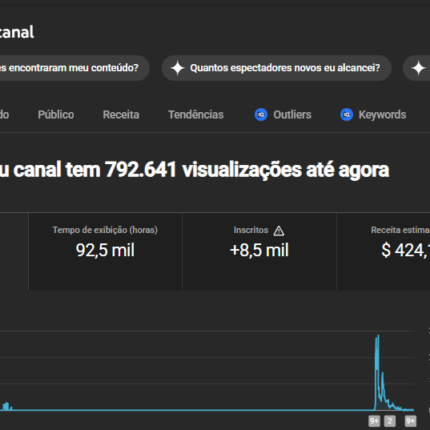Click the blue icon beside Keywords
The width and height of the screenshot is (430, 430).
[347, 115]
